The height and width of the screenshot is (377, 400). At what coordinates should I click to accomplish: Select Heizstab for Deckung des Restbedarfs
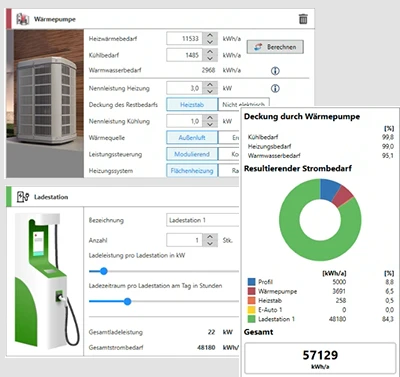click(x=192, y=105)
